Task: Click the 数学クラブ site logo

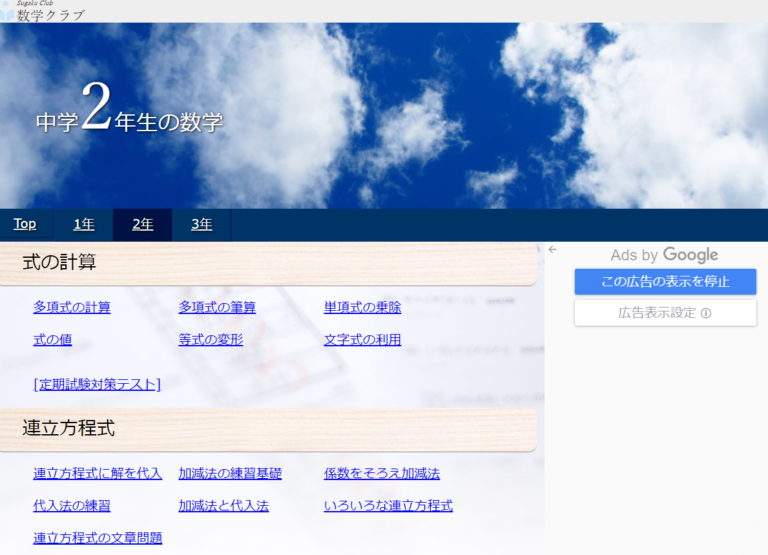Action: (43, 11)
